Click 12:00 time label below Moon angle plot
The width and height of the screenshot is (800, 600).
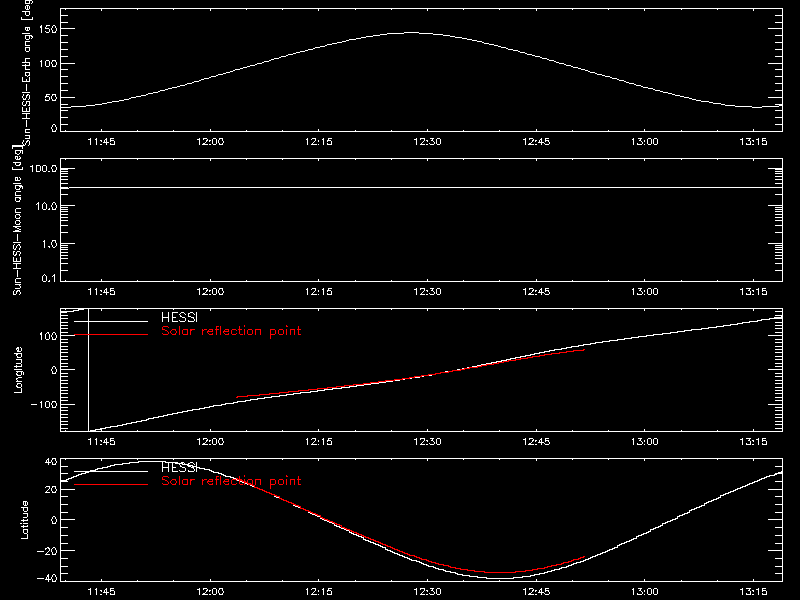click(210, 292)
